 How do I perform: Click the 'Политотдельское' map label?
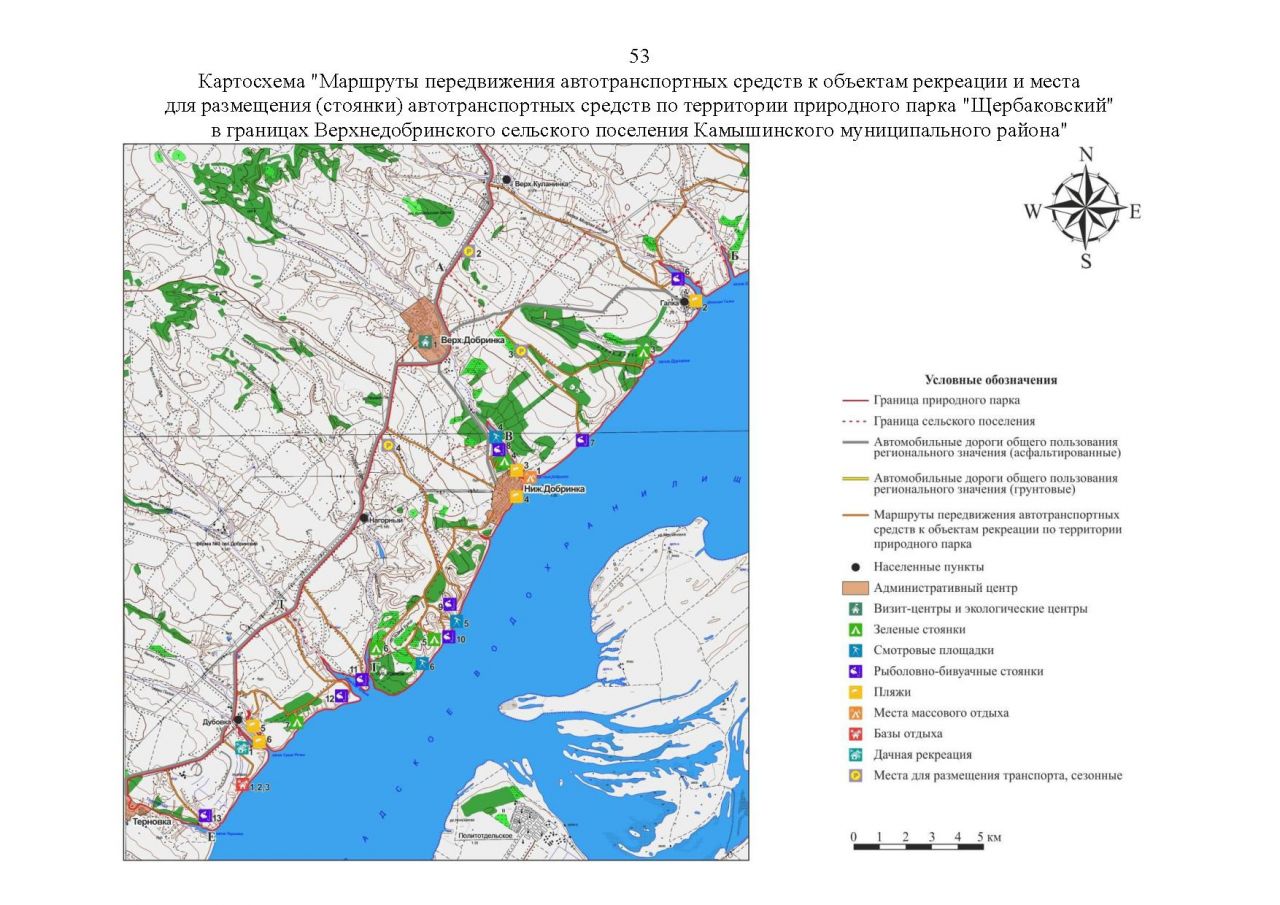(x=484, y=837)
